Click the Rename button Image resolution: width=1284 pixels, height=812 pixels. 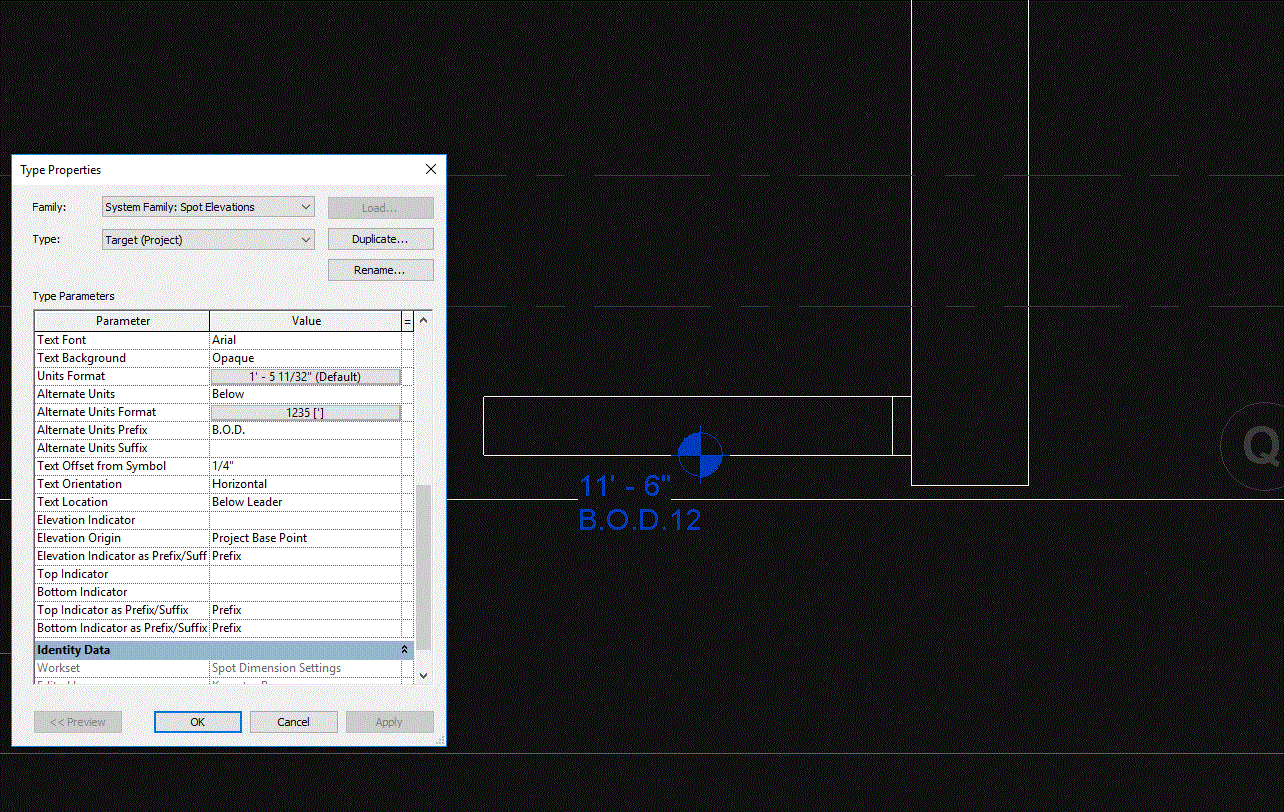click(x=380, y=270)
